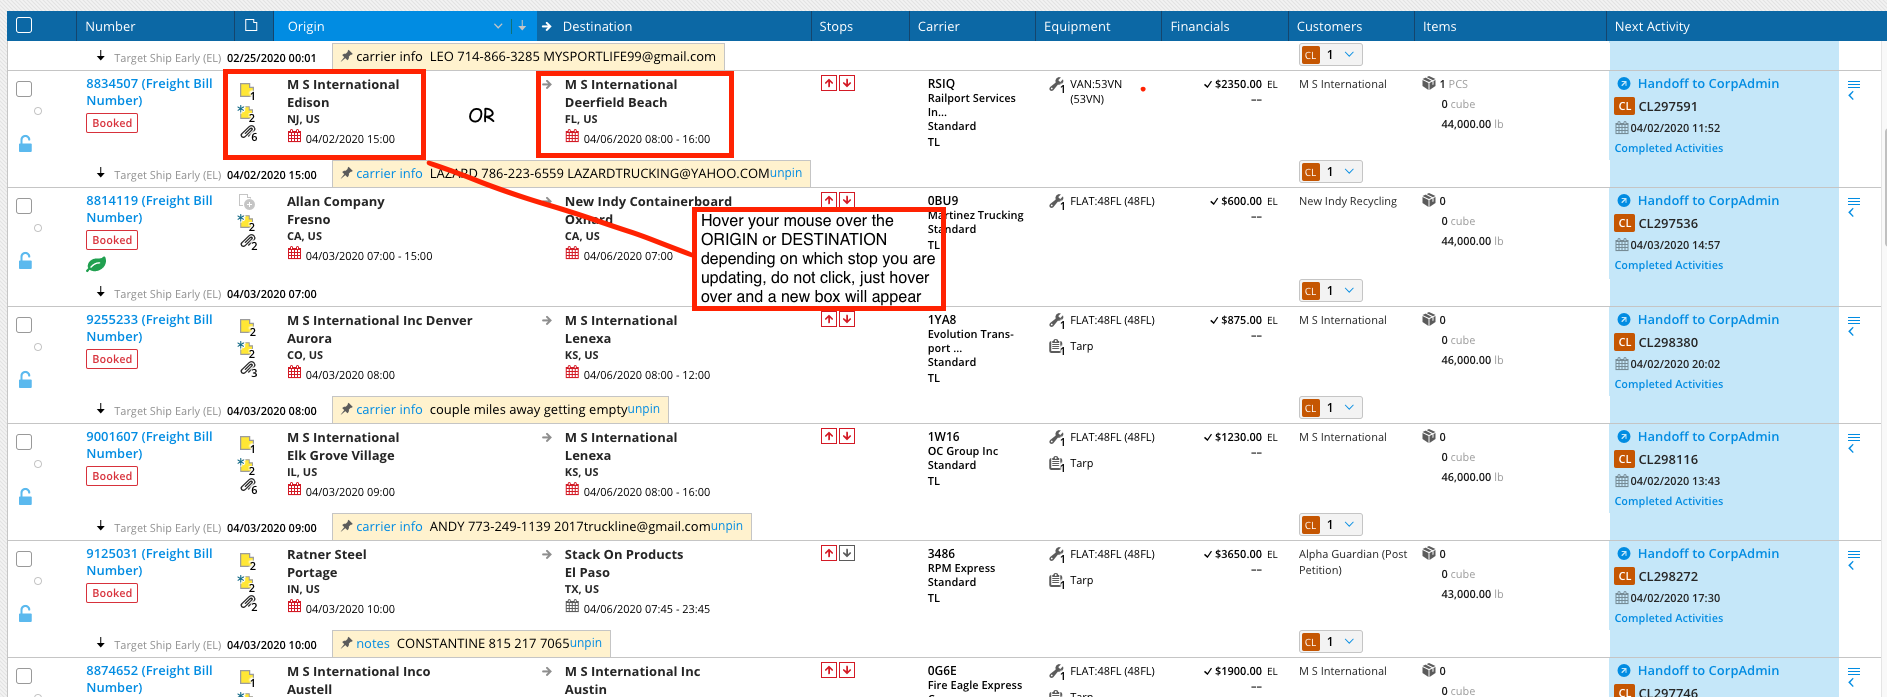The width and height of the screenshot is (1887, 697).
Task: Click Booked status on load 9001607
Action: (x=112, y=476)
